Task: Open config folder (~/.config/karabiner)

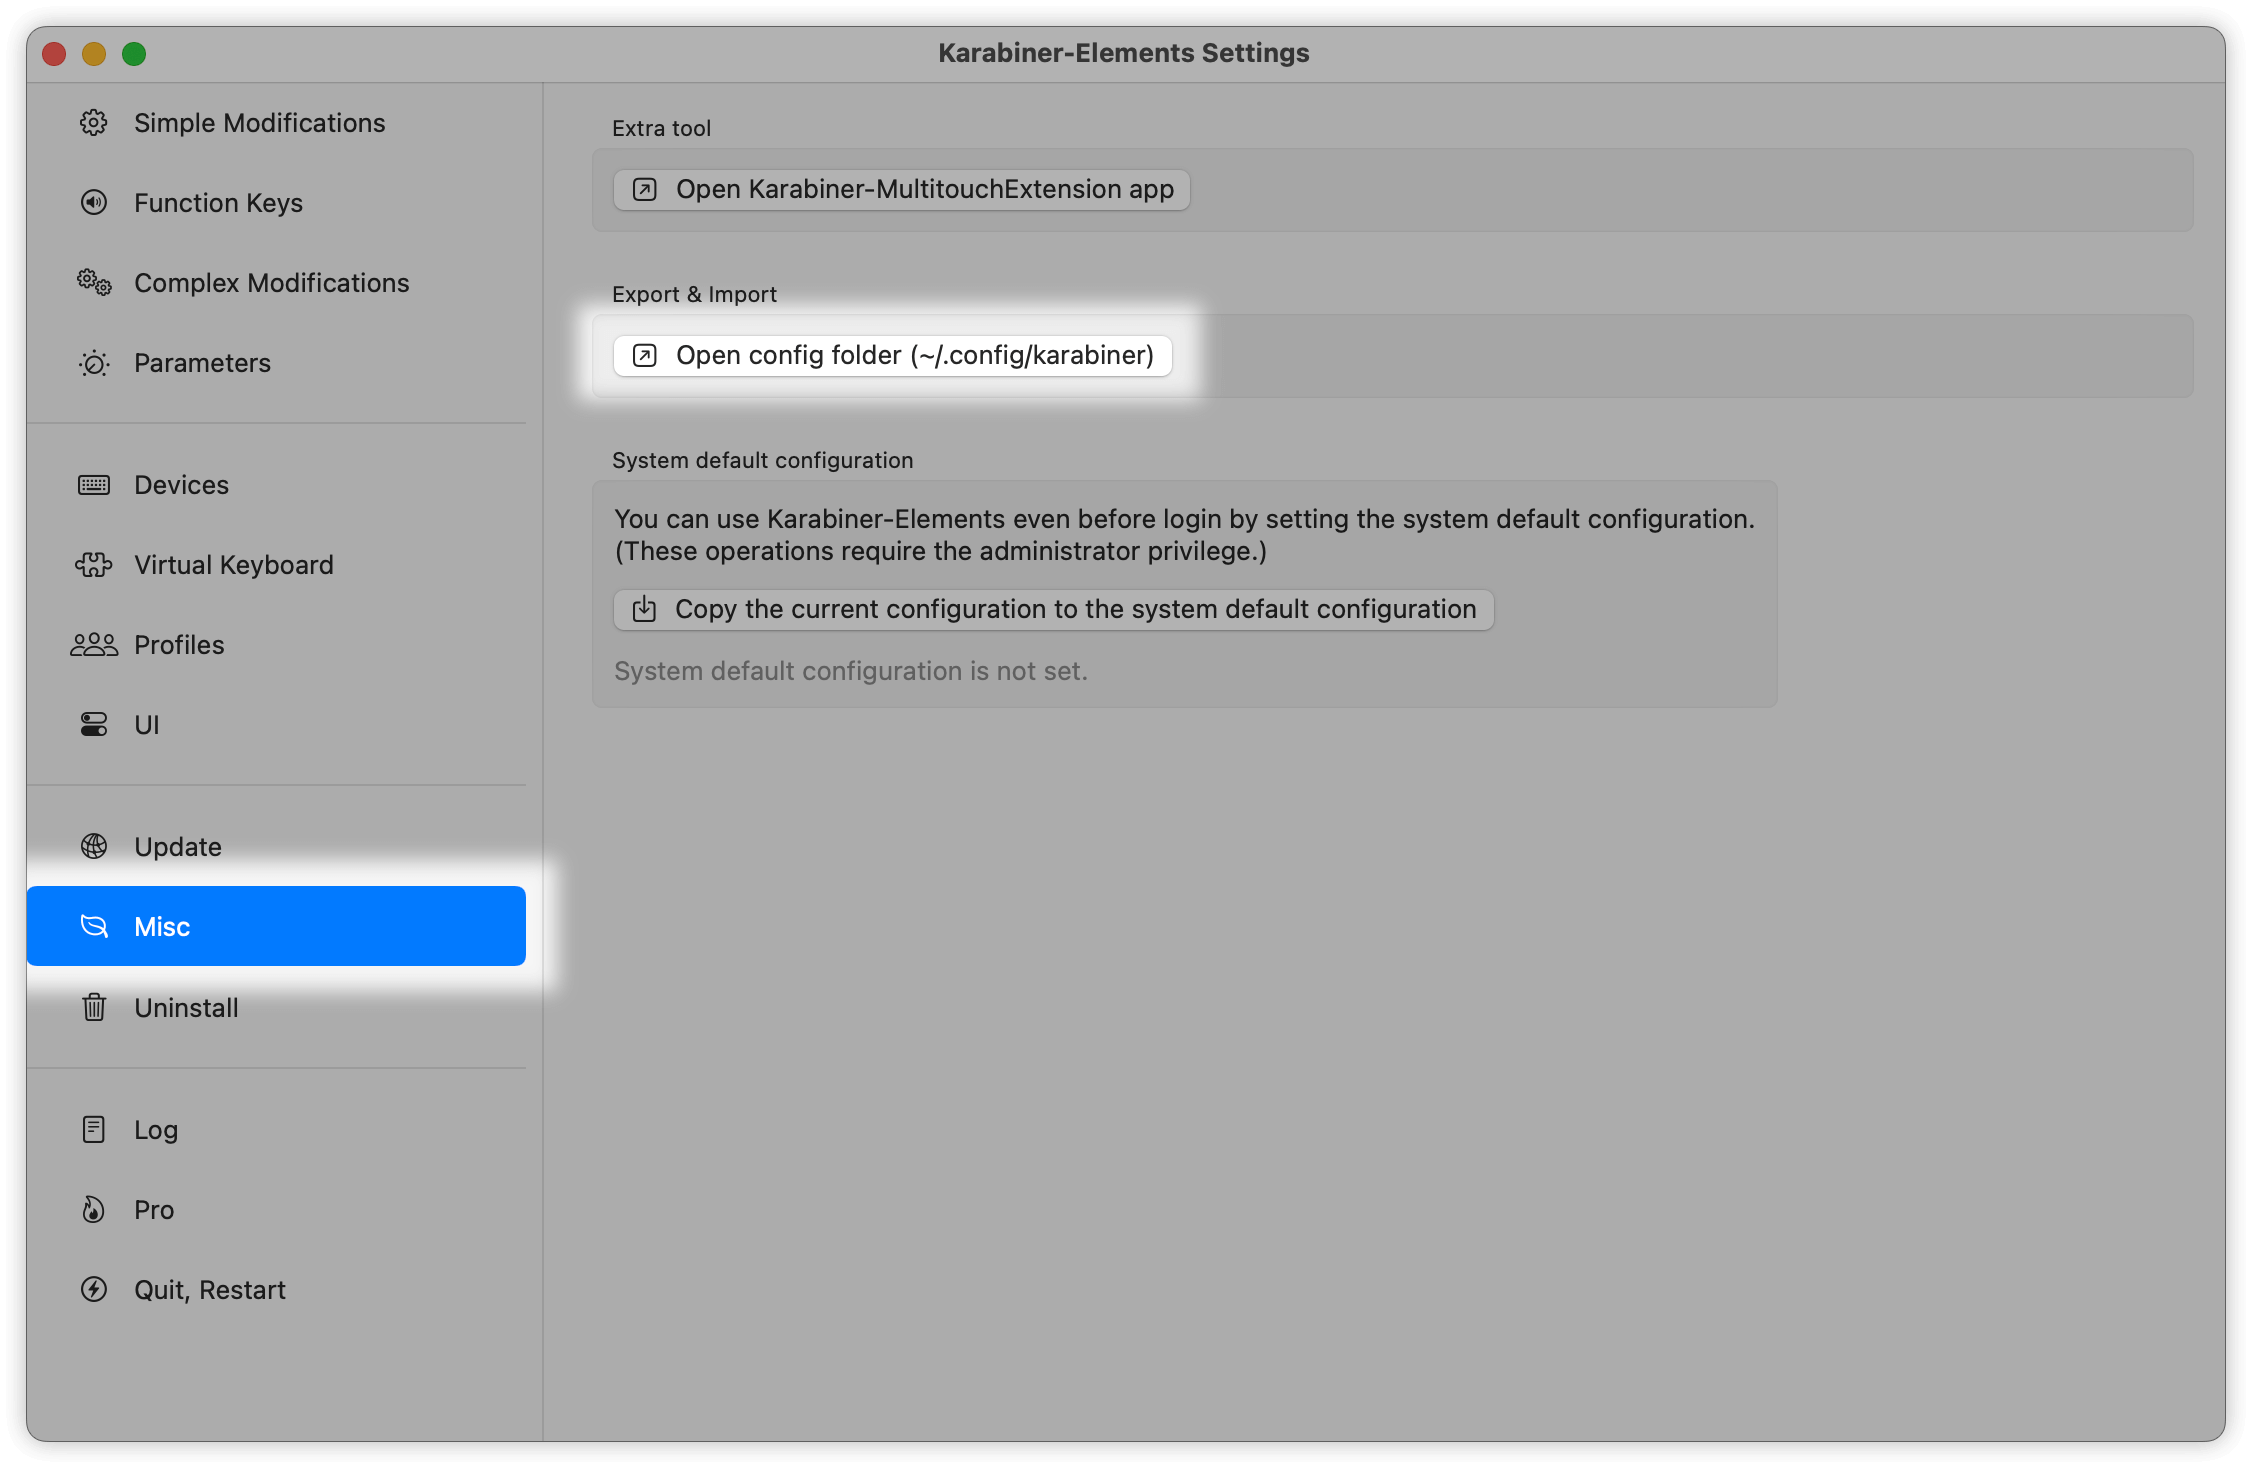Action: pyautogui.click(x=893, y=356)
